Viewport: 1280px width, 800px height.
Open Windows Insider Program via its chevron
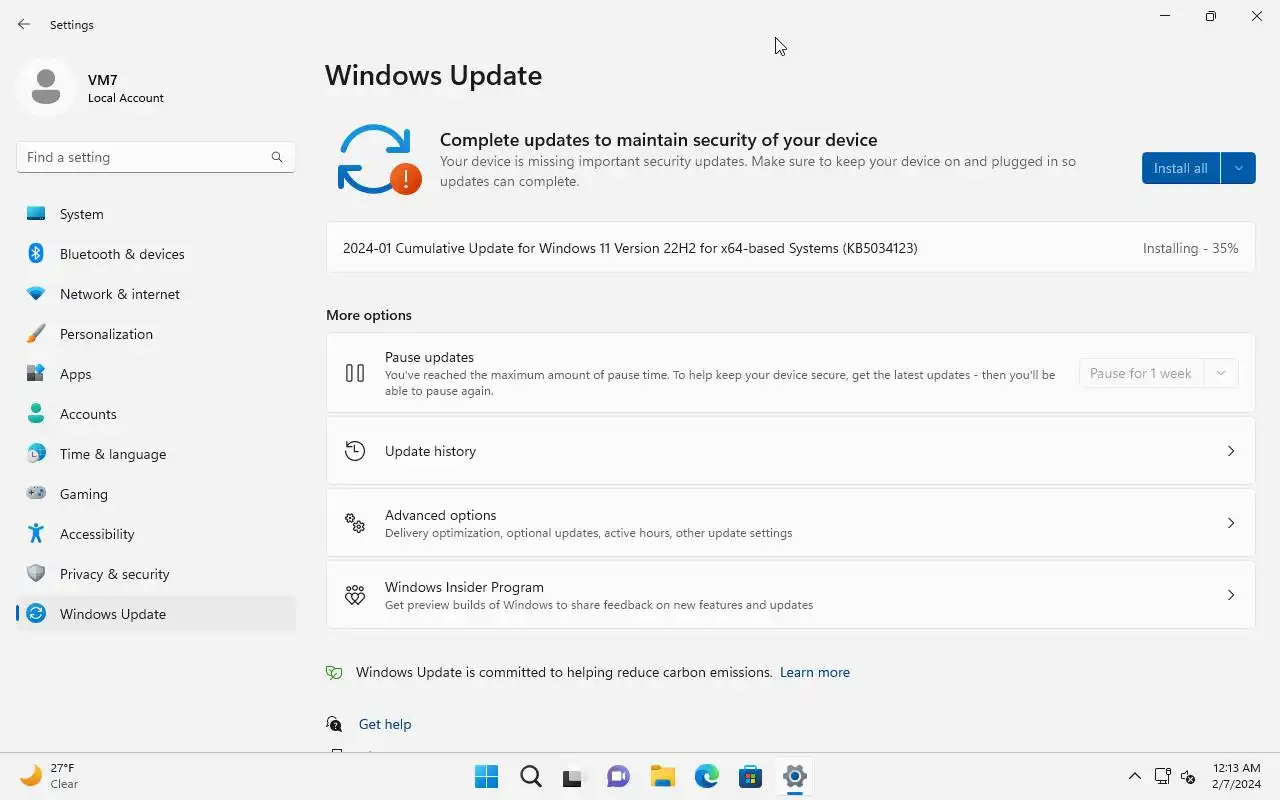tap(1231, 595)
